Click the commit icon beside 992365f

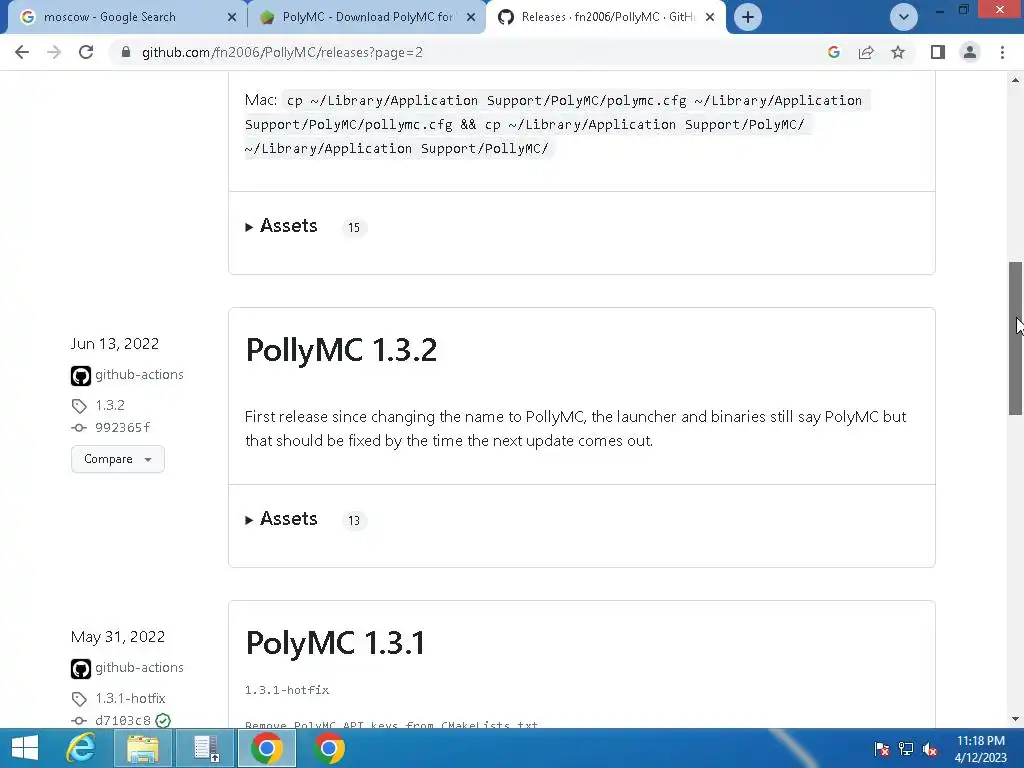[79, 428]
